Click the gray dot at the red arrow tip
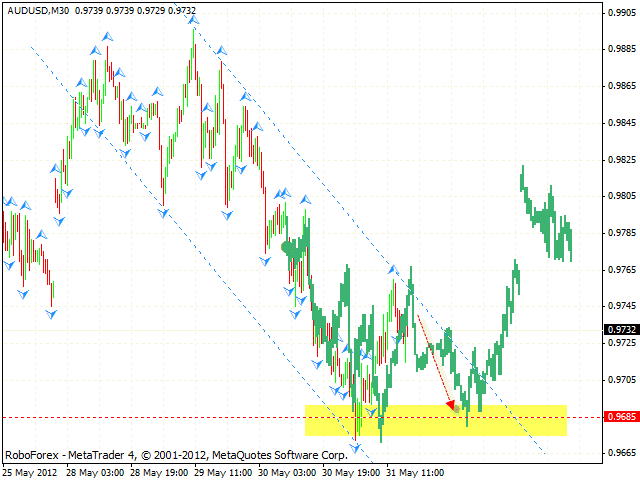This screenshot has width=640, height=480. click(x=457, y=407)
